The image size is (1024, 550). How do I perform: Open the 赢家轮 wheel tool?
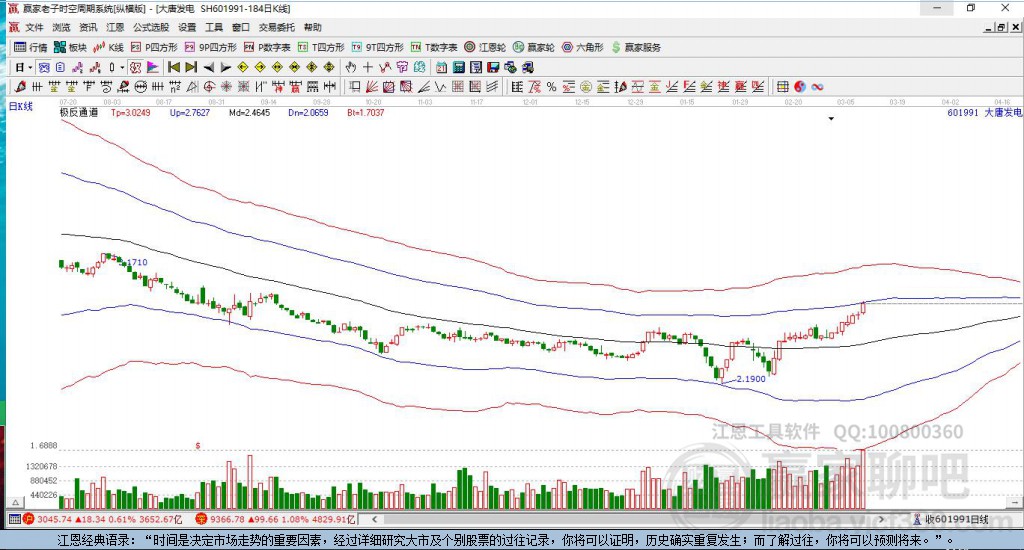click(534, 47)
